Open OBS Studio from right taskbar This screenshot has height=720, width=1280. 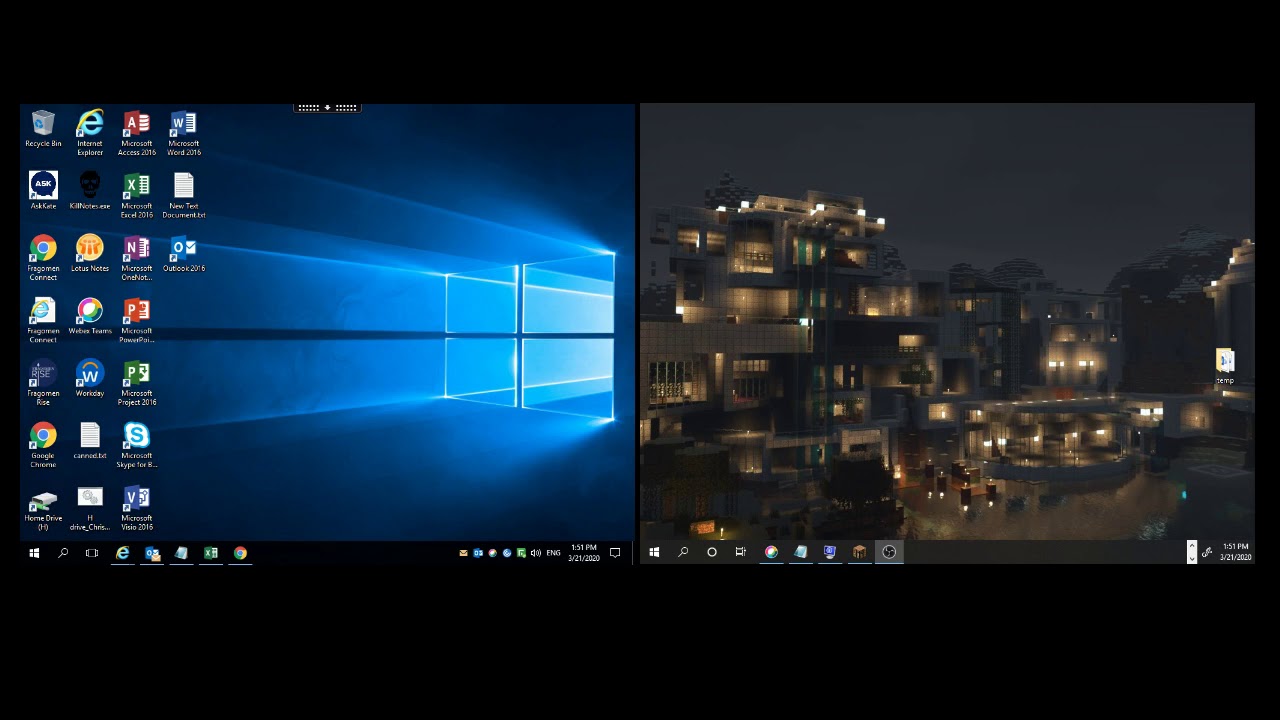point(889,552)
